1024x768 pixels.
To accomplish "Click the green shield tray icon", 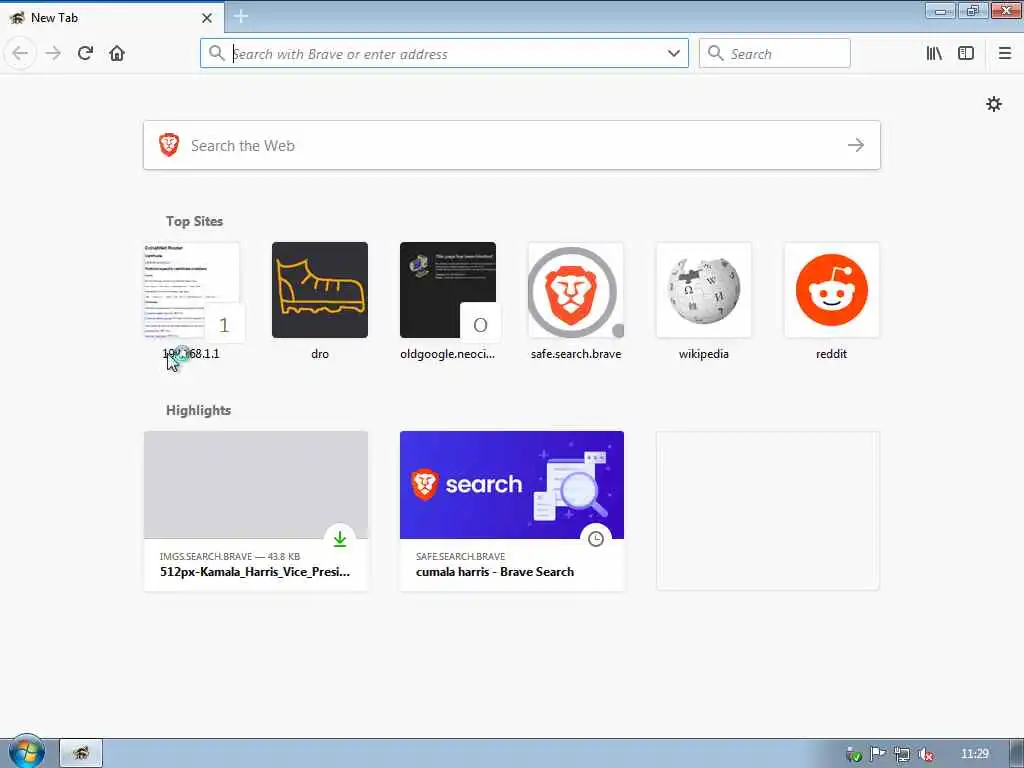I will 854,754.
